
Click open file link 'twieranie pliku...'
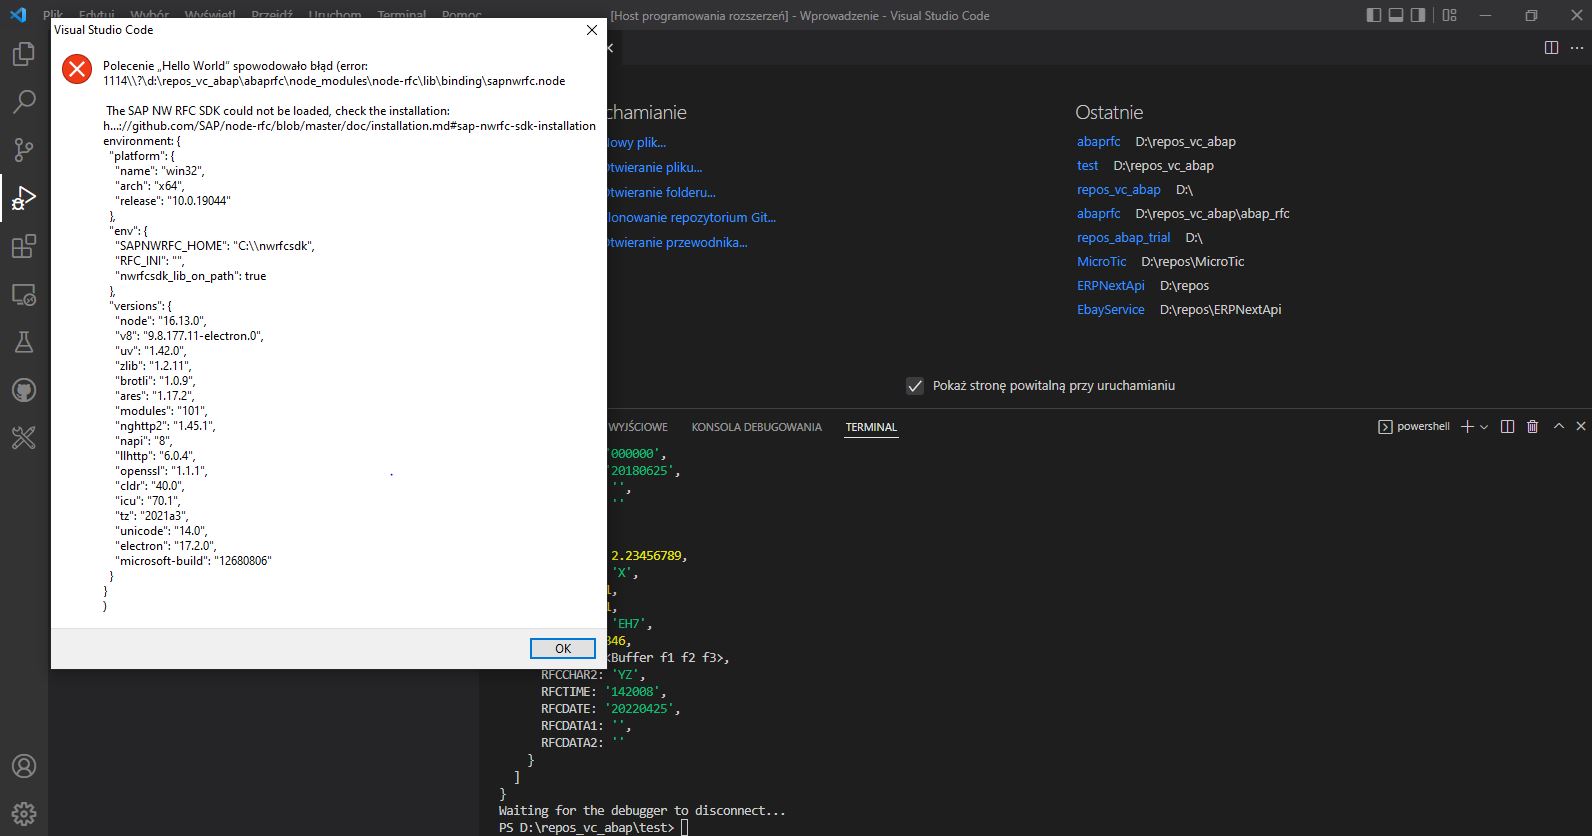(x=654, y=168)
